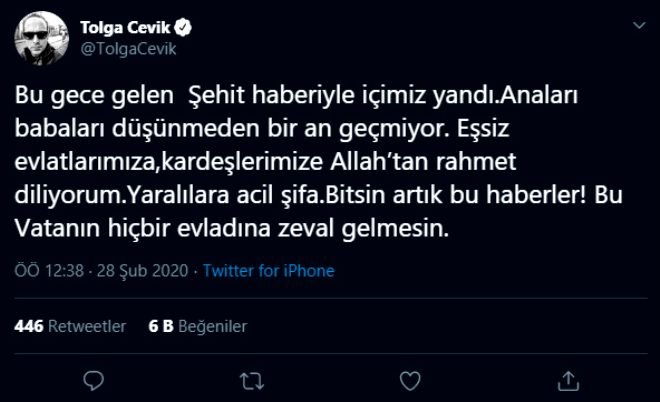The height and width of the screenshot is (402, 660).
Task: Click the ÖÖ 12:38 timestamp
Action: point(50,271)
